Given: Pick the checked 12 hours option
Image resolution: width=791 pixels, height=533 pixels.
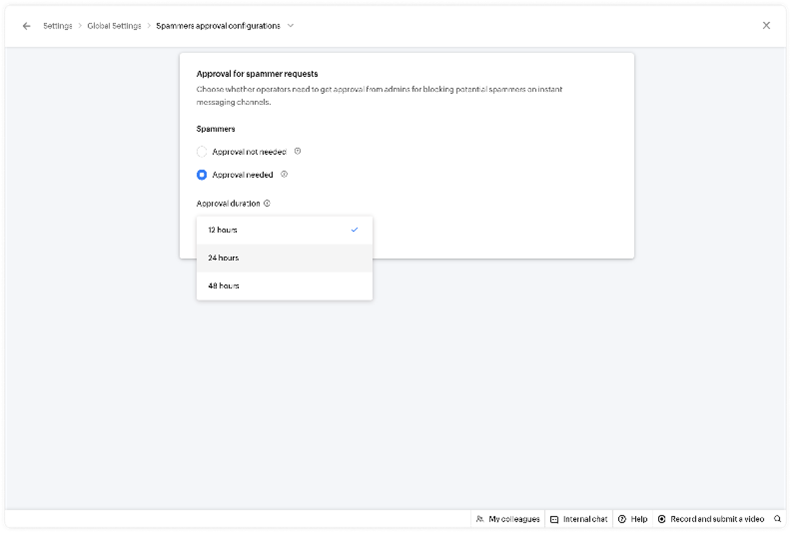Looking at the screenshot, I should pyautogui.click(x=224, y=230).
